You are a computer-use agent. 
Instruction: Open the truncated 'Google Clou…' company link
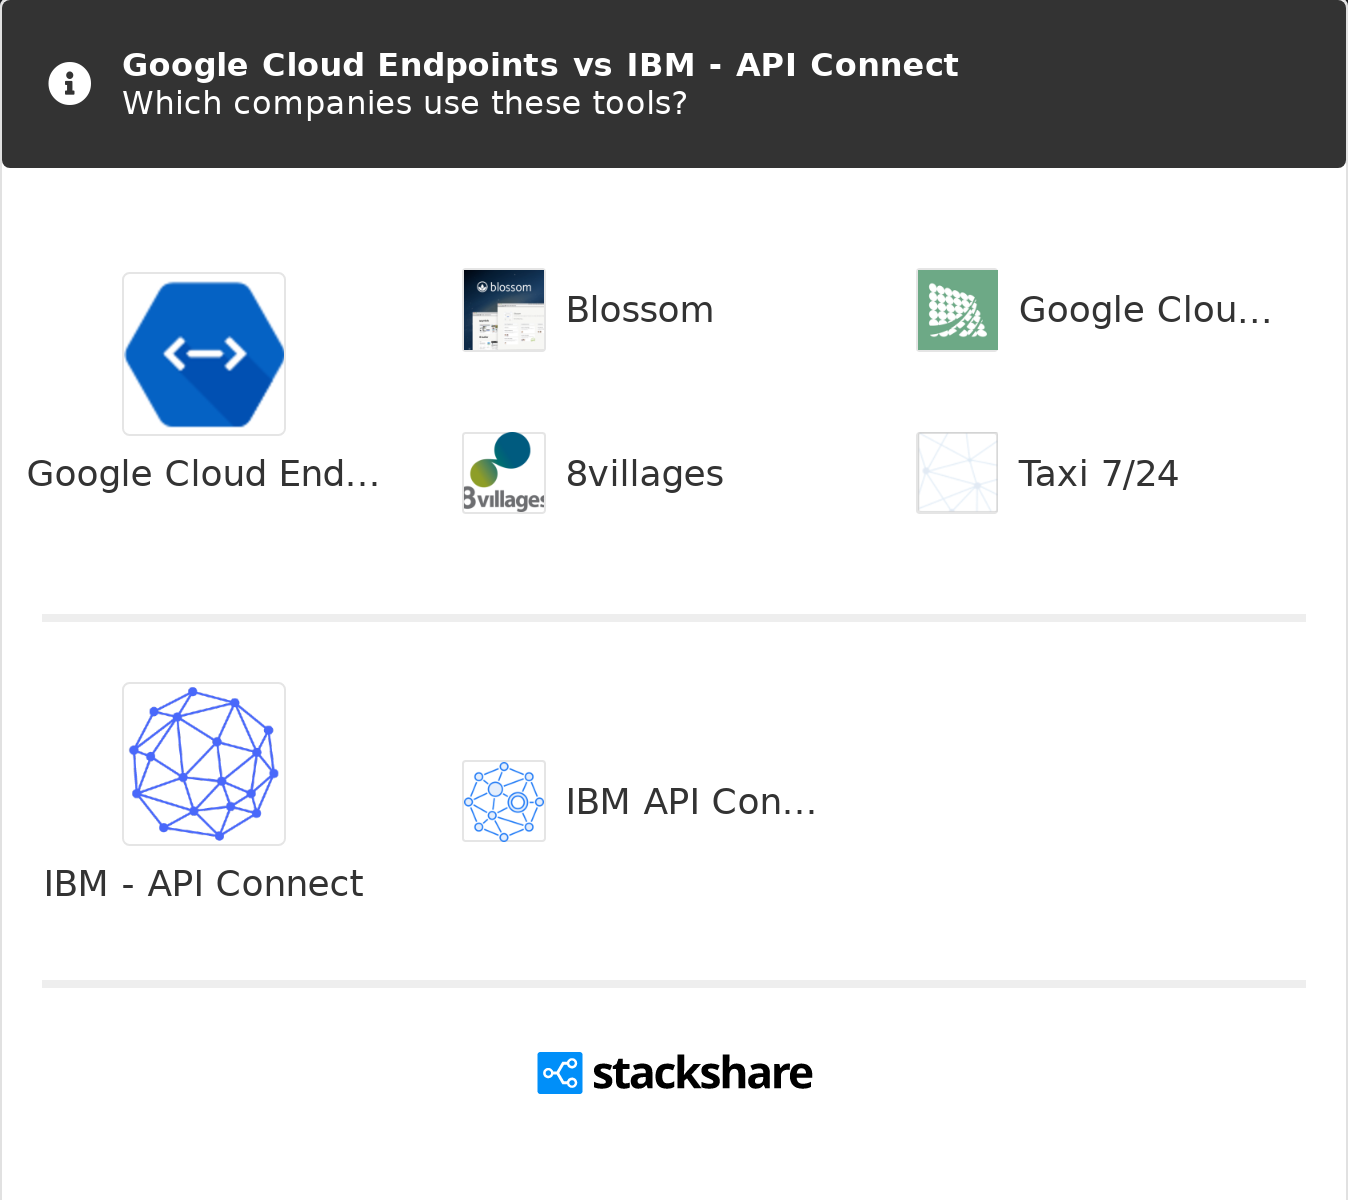pyautogui.click(x=1144, y=310)
